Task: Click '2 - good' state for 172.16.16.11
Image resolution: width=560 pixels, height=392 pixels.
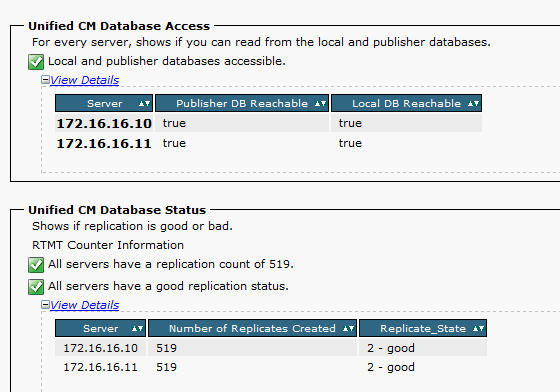Action: (391, 367)
